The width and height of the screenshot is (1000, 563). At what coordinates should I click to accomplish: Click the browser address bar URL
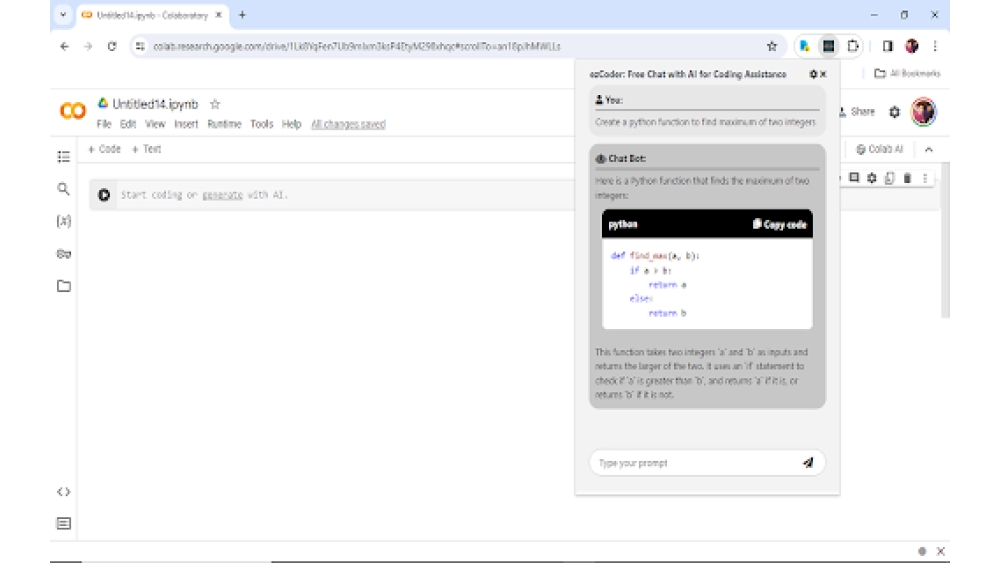click(357, 47)
